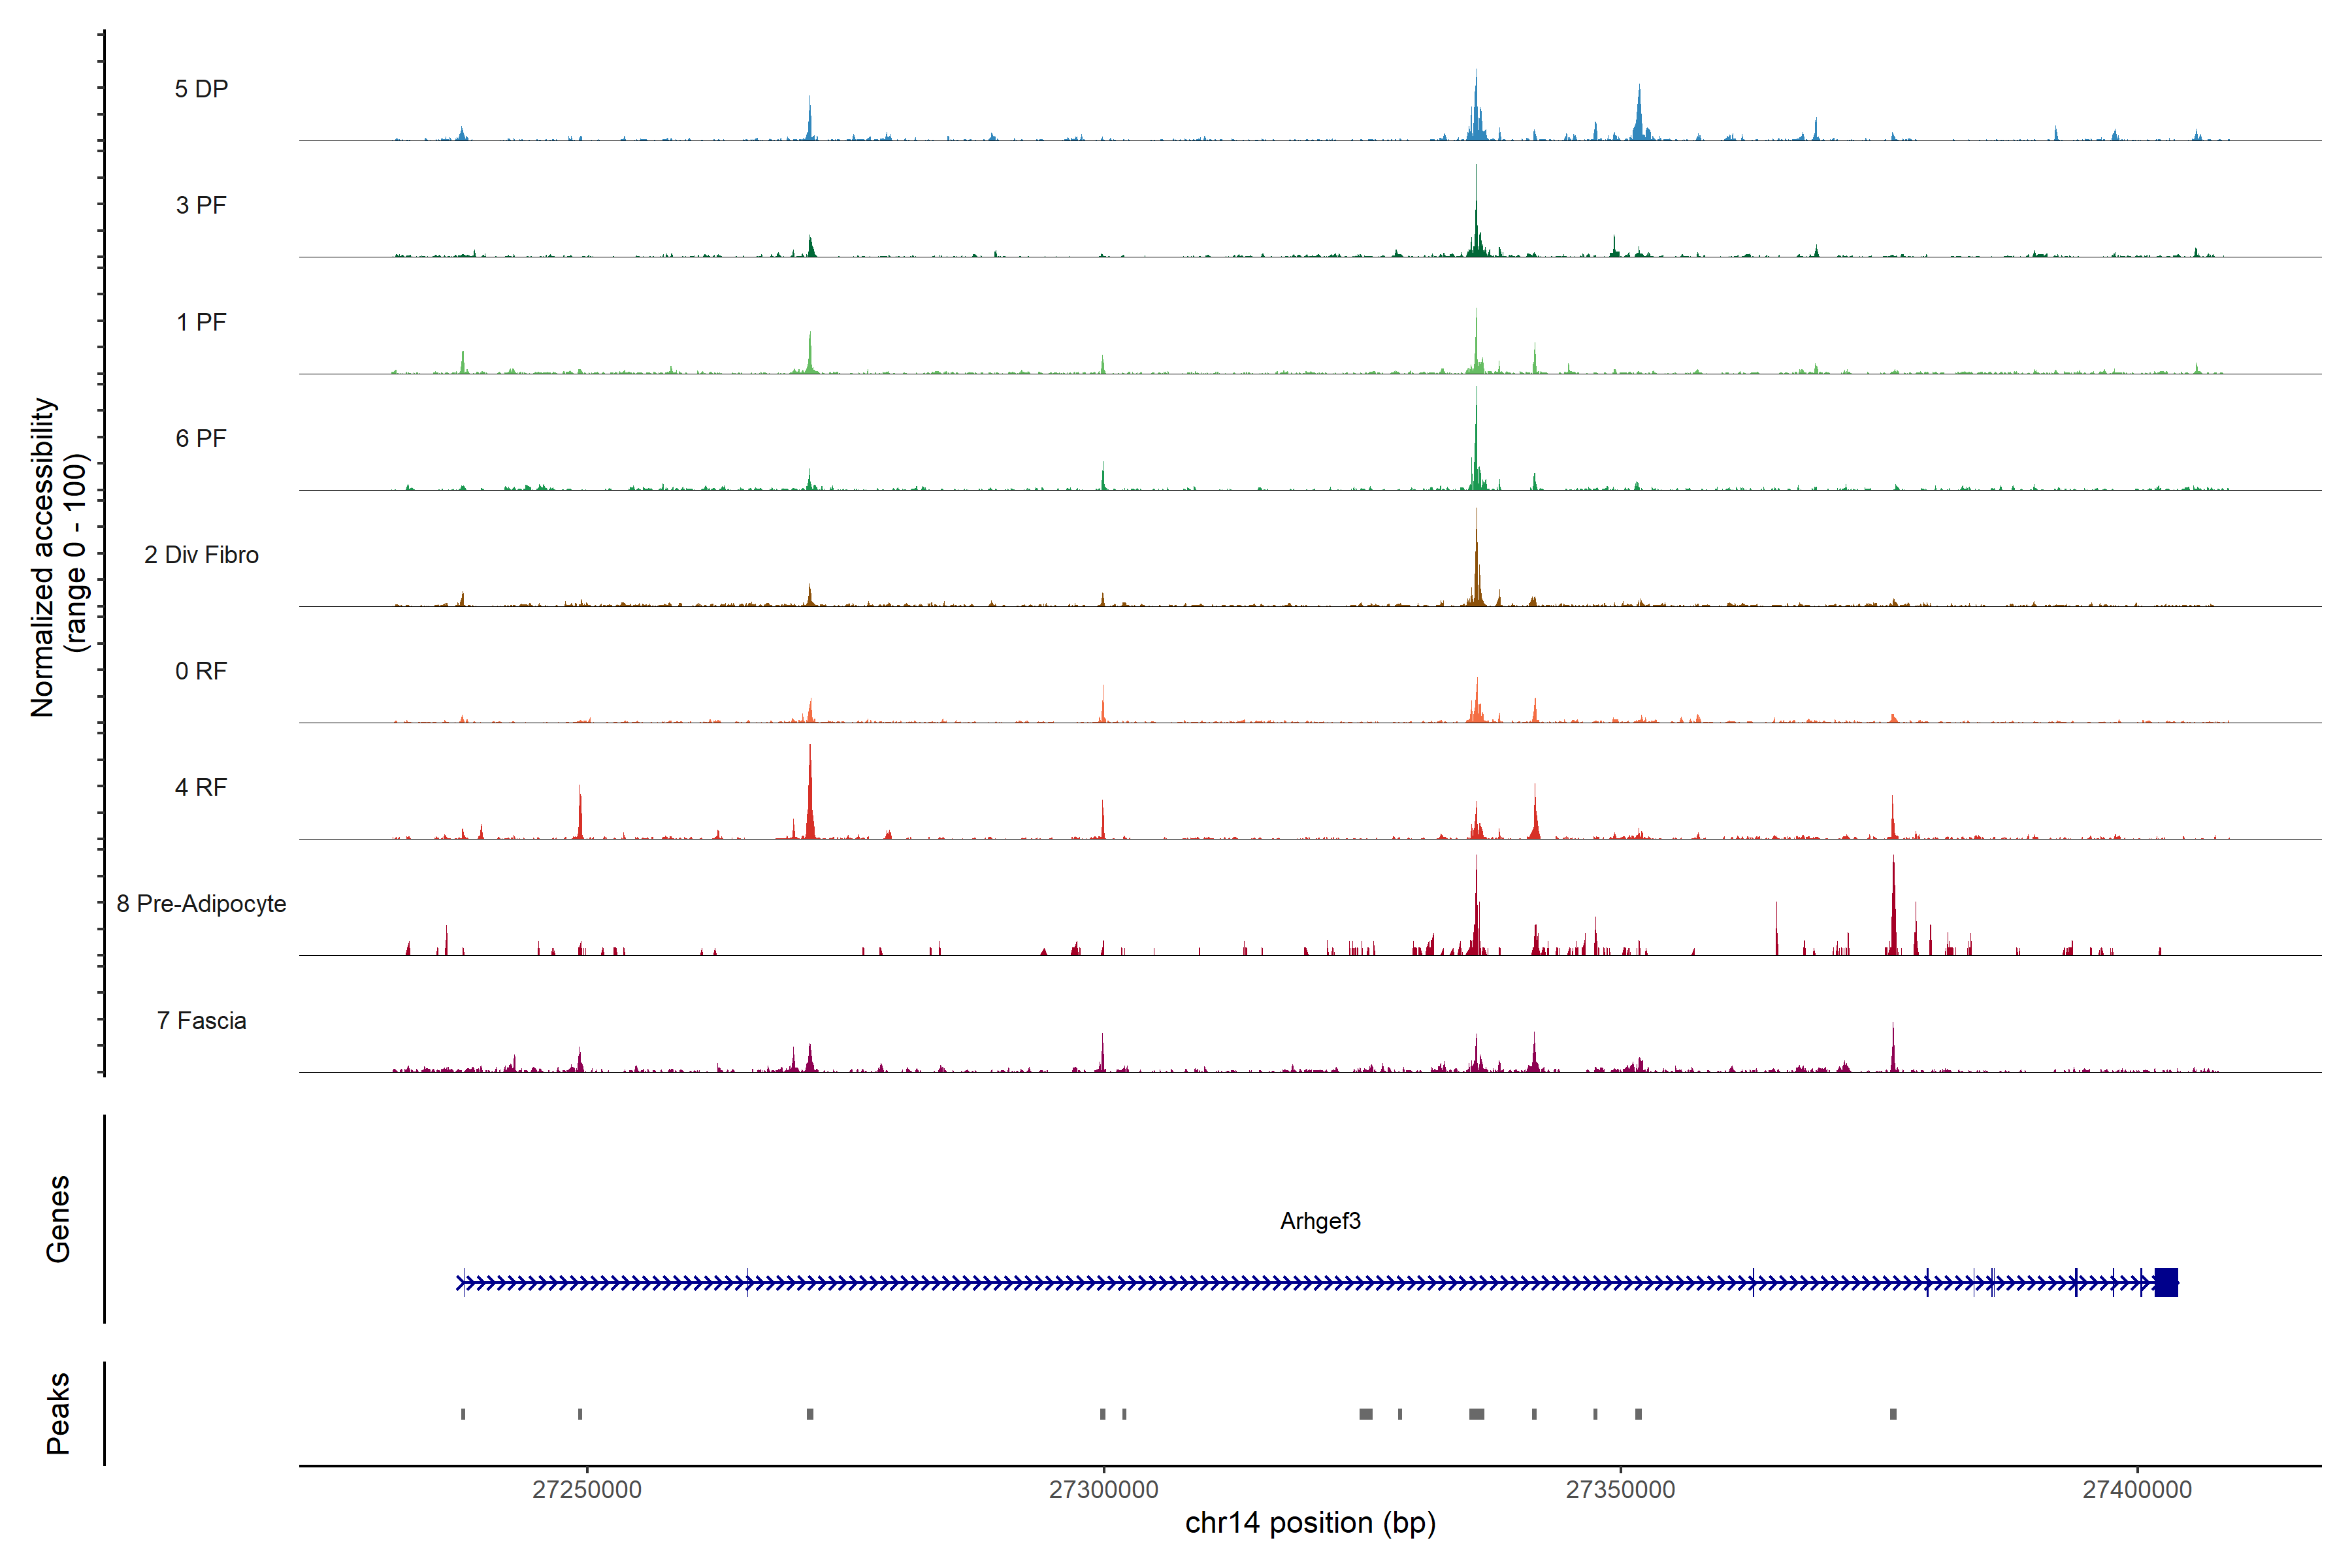Click the 27400000 axis tick label
Screen dimensions: 2352x1568
(2137, 1490)
